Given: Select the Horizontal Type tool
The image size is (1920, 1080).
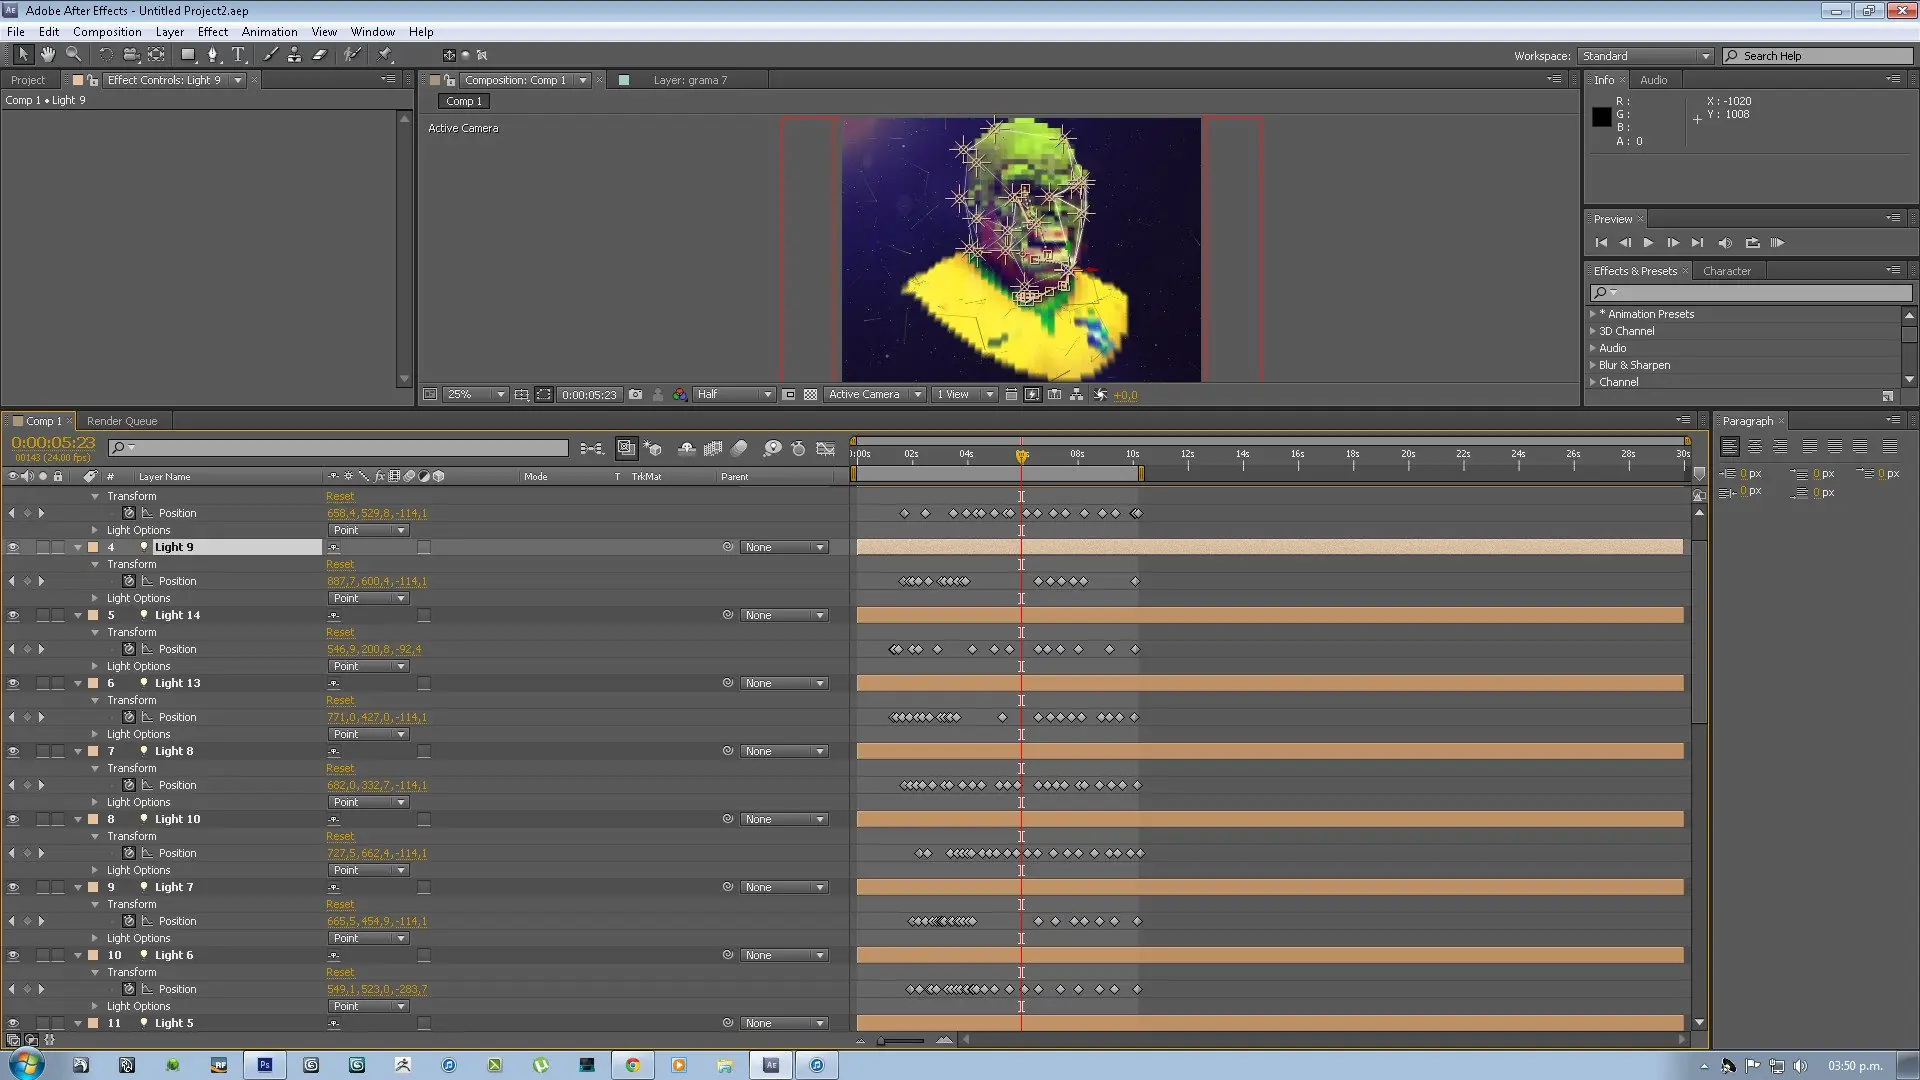Looking at the screenshot, I should click(x=238, y=55).
